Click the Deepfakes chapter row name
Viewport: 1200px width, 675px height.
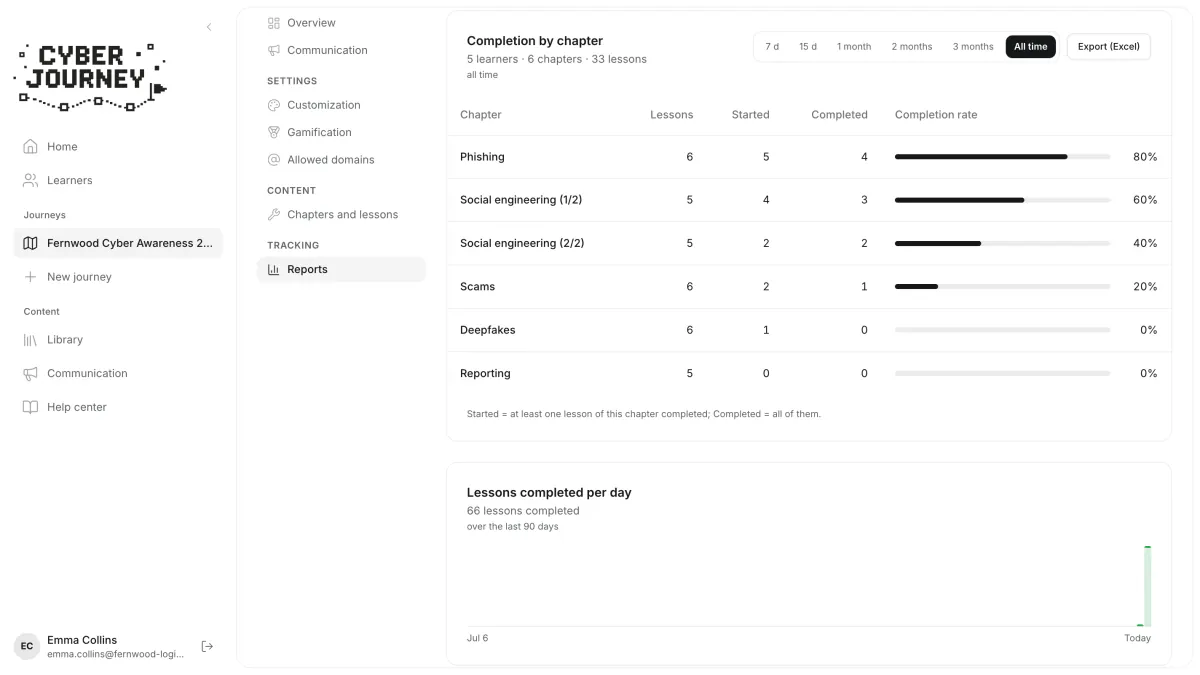(x=488, y=330)
